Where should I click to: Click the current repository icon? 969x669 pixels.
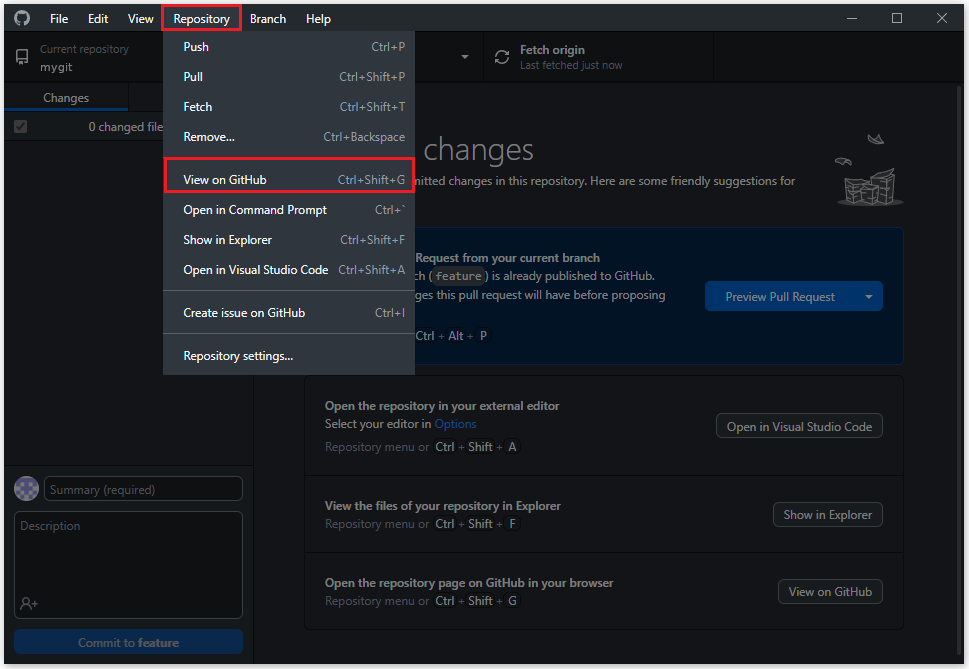tap(22, 58)
